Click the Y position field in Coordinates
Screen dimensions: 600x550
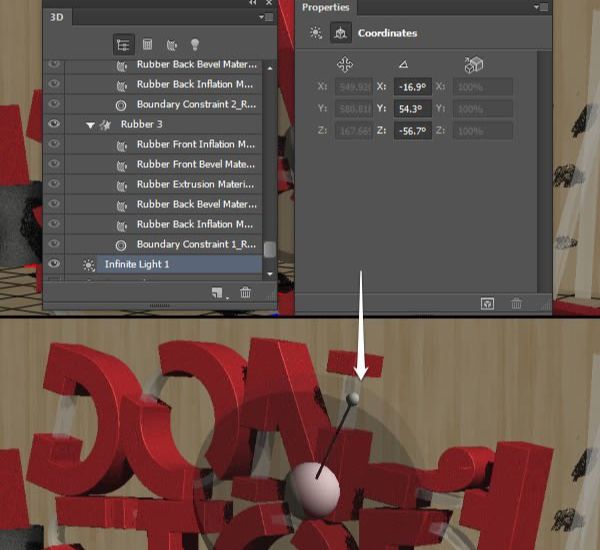(x=354, y=109)
